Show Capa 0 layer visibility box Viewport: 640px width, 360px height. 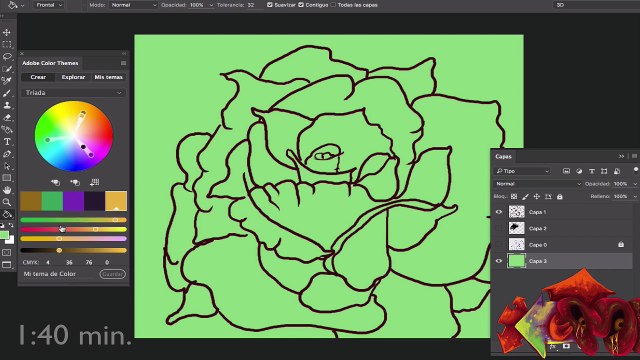[499, 245]
